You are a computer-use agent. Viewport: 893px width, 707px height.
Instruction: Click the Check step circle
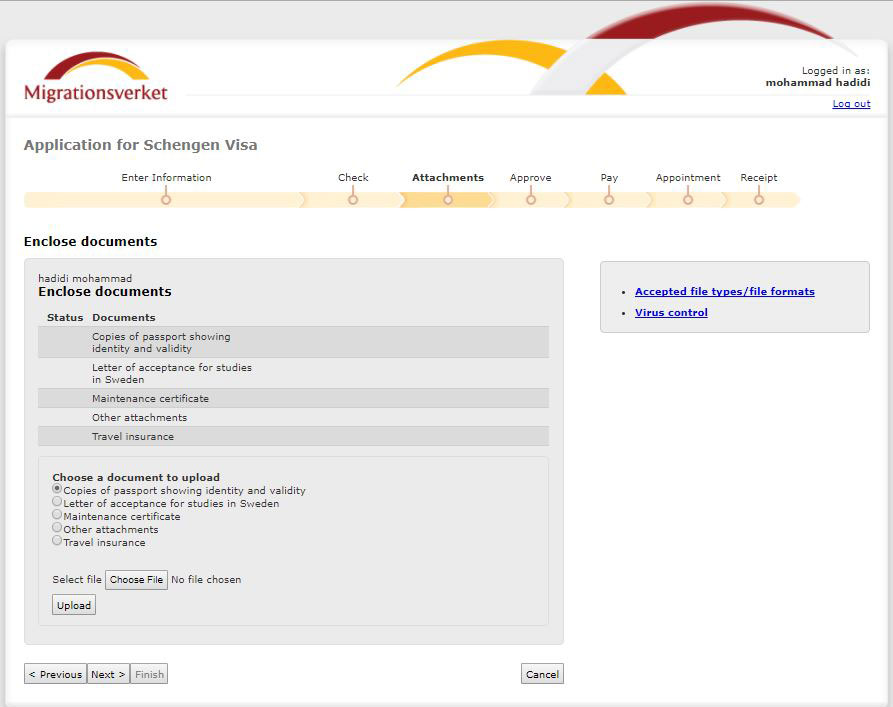[x=353, y=199]
